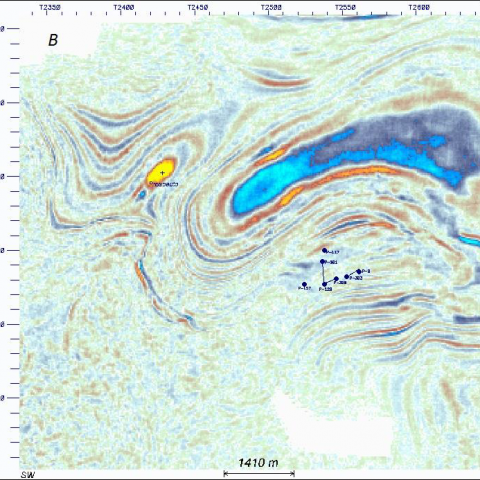Click the panel label B
Screen dimensions: 480x480
pyautogui.click(x=53, y=40)
